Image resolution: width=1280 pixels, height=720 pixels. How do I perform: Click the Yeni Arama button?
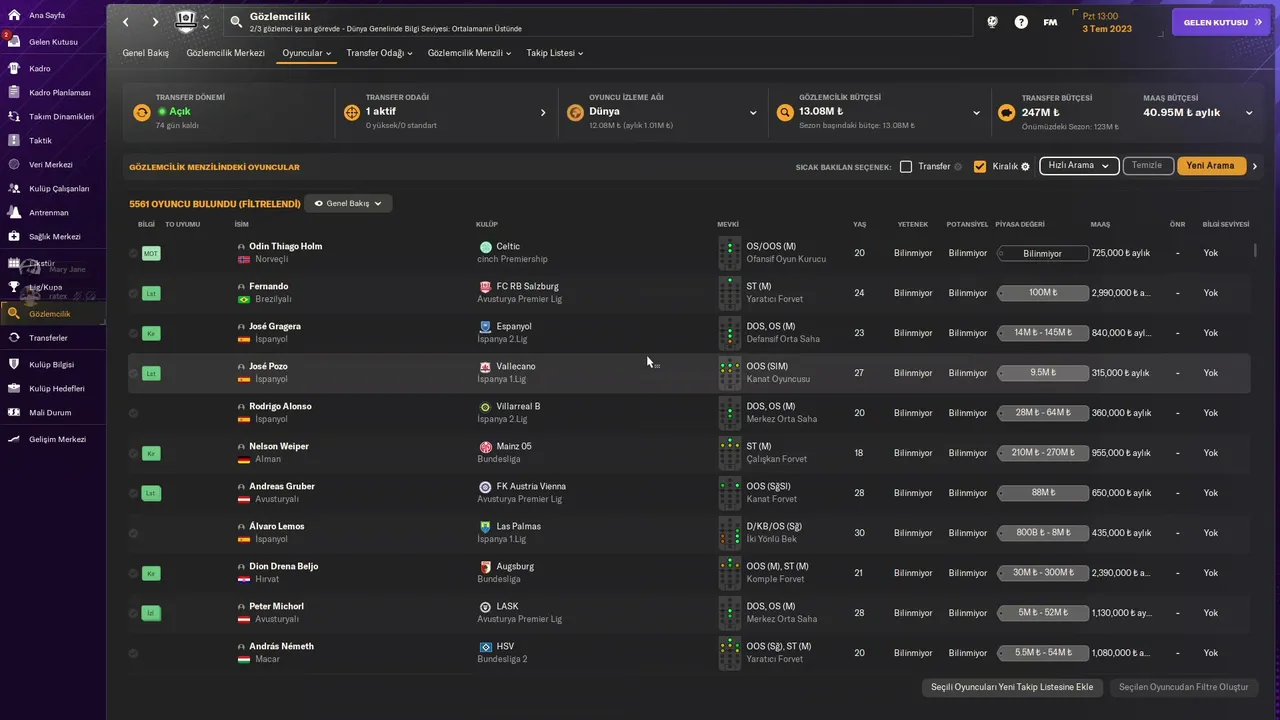pyautogui.click(x=1211, y=166)
